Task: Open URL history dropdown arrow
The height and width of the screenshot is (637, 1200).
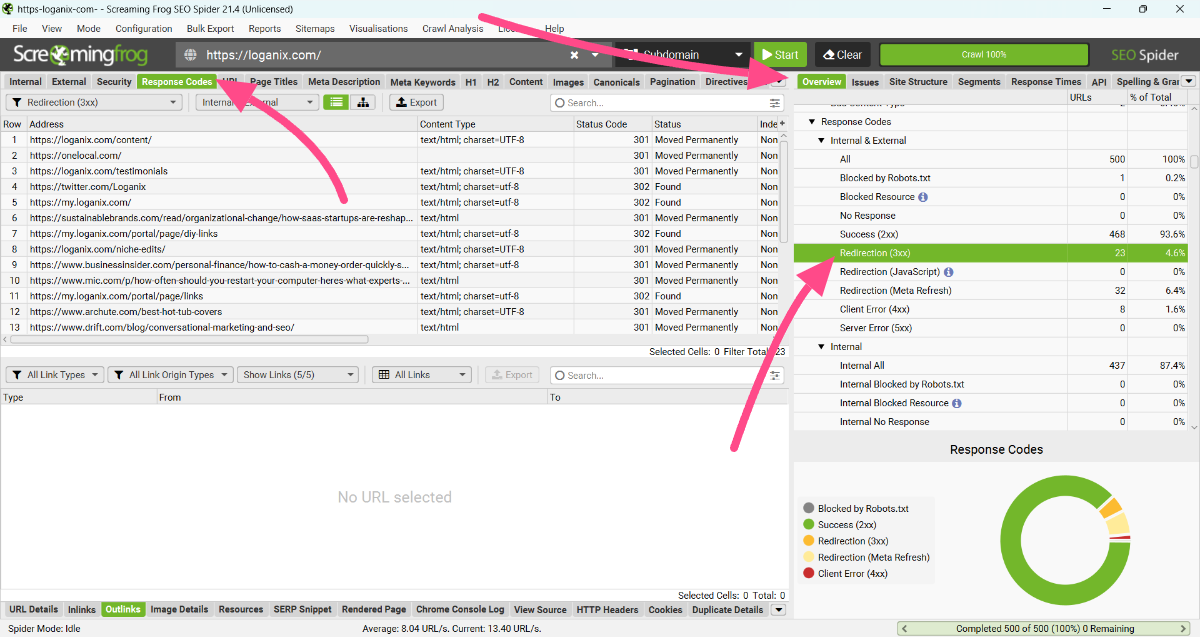Action: coord(596,55)
